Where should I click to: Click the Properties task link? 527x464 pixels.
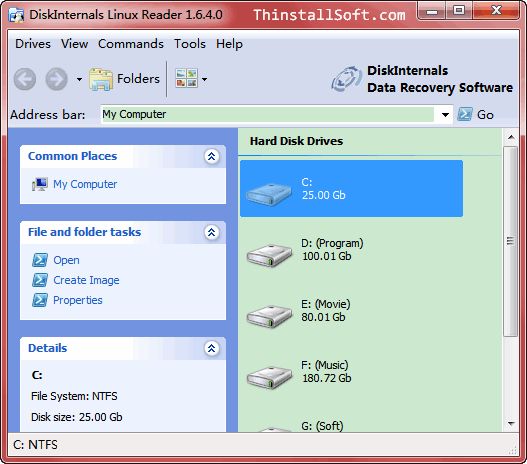78,300
